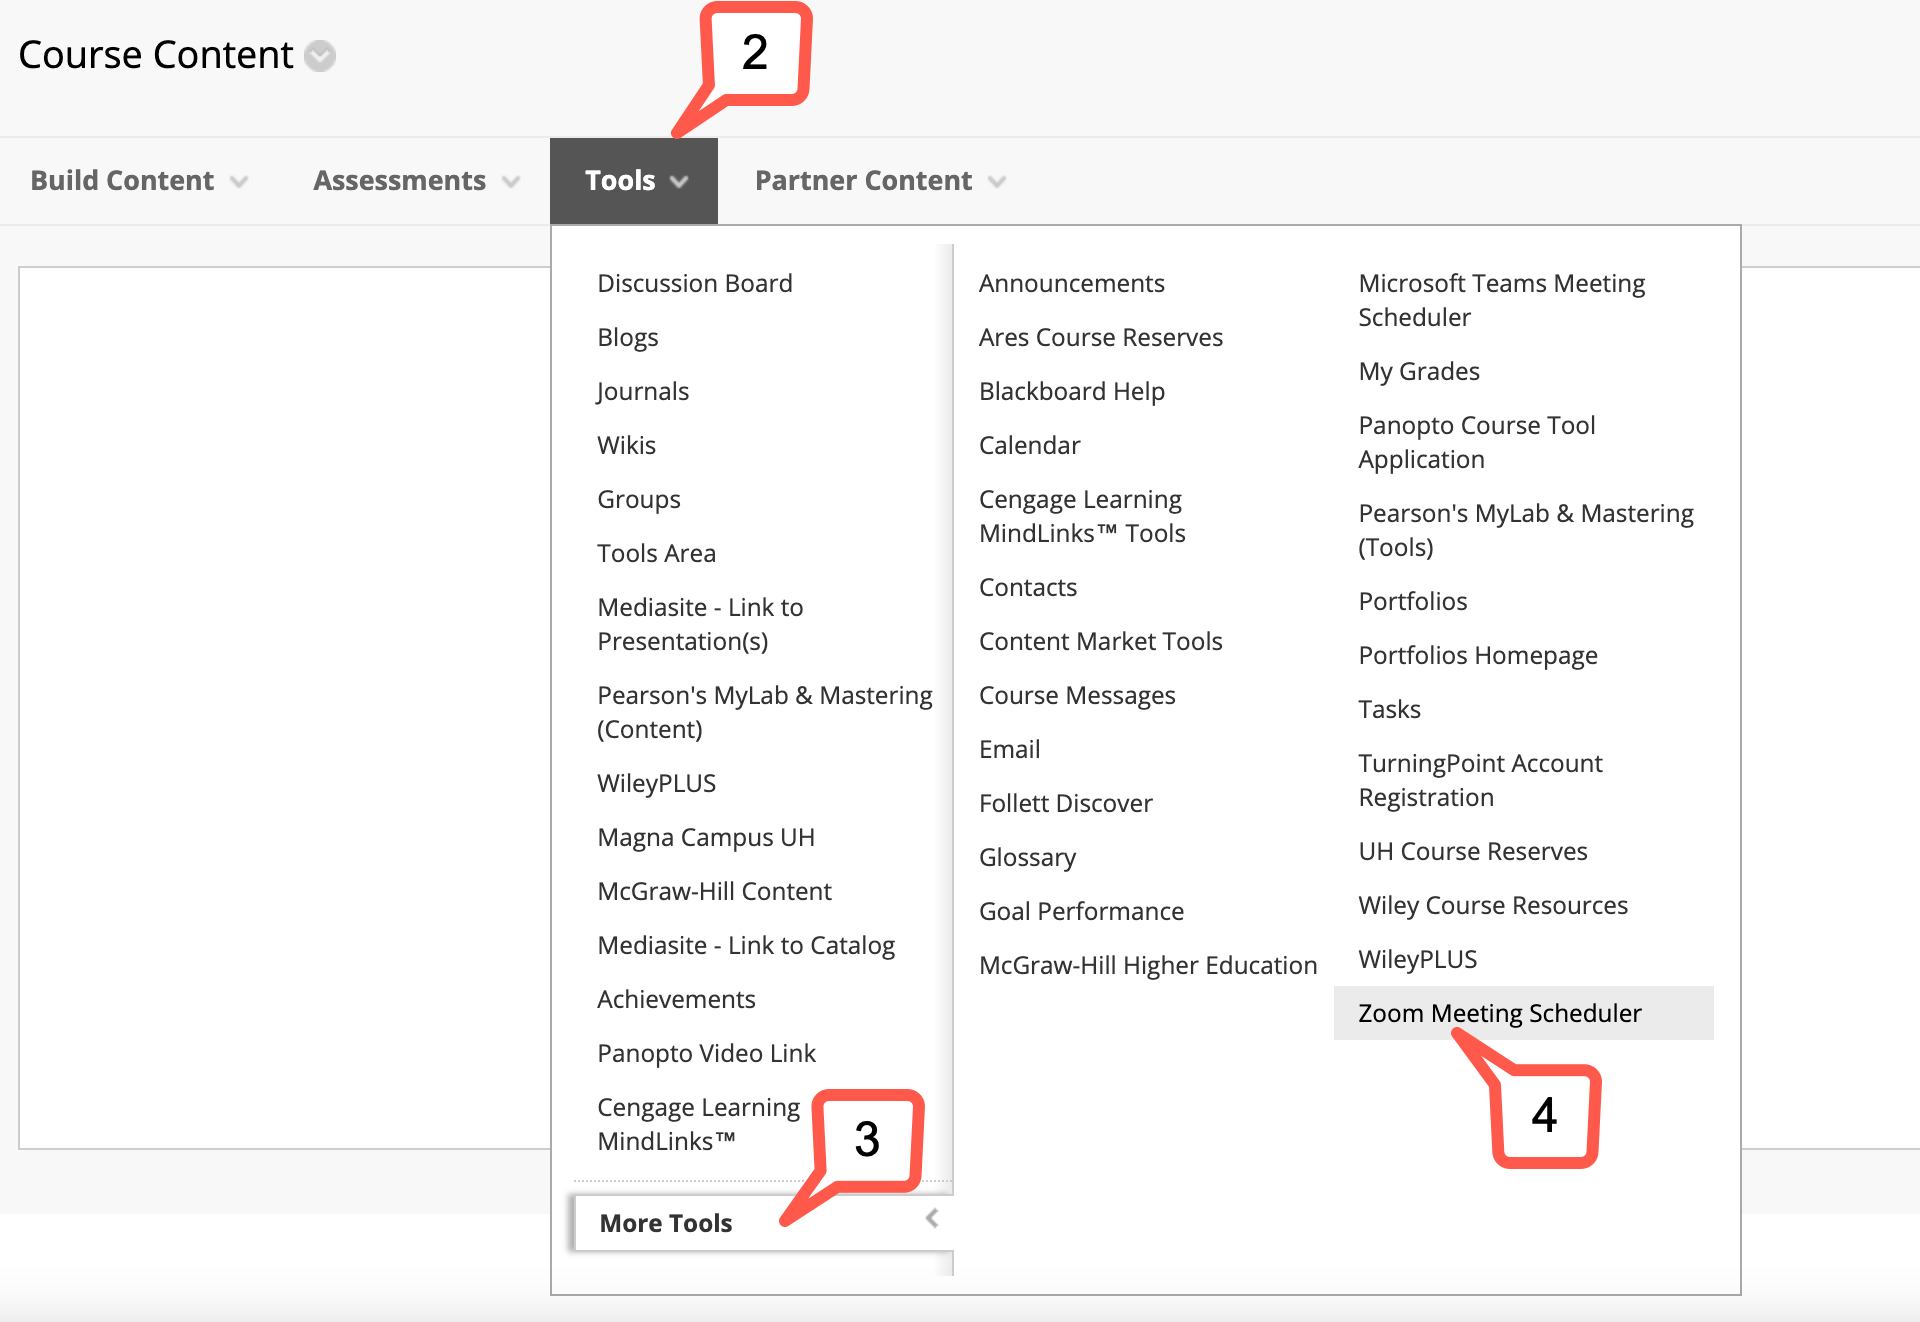Select Goal Performance
The height and width of the screenshot is (1322, 1920).
[x=1082, y=911]
